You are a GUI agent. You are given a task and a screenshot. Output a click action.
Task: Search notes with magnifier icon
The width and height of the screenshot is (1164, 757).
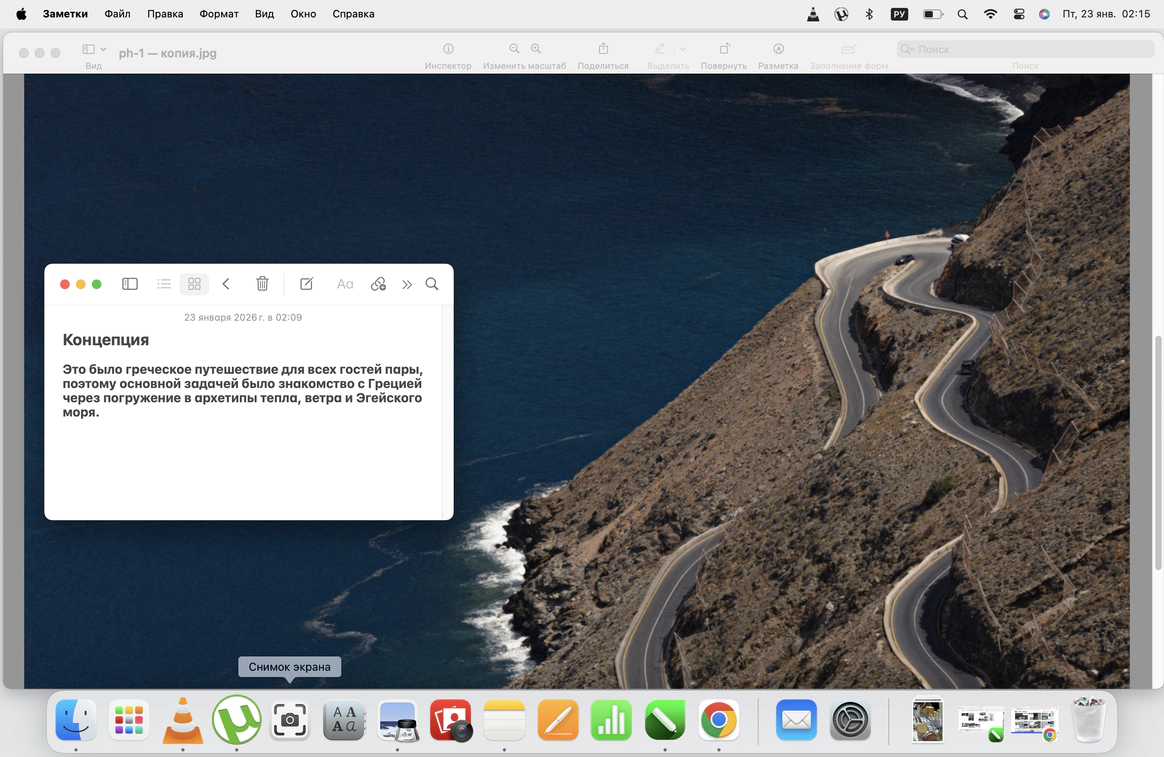tap(432, 284)
